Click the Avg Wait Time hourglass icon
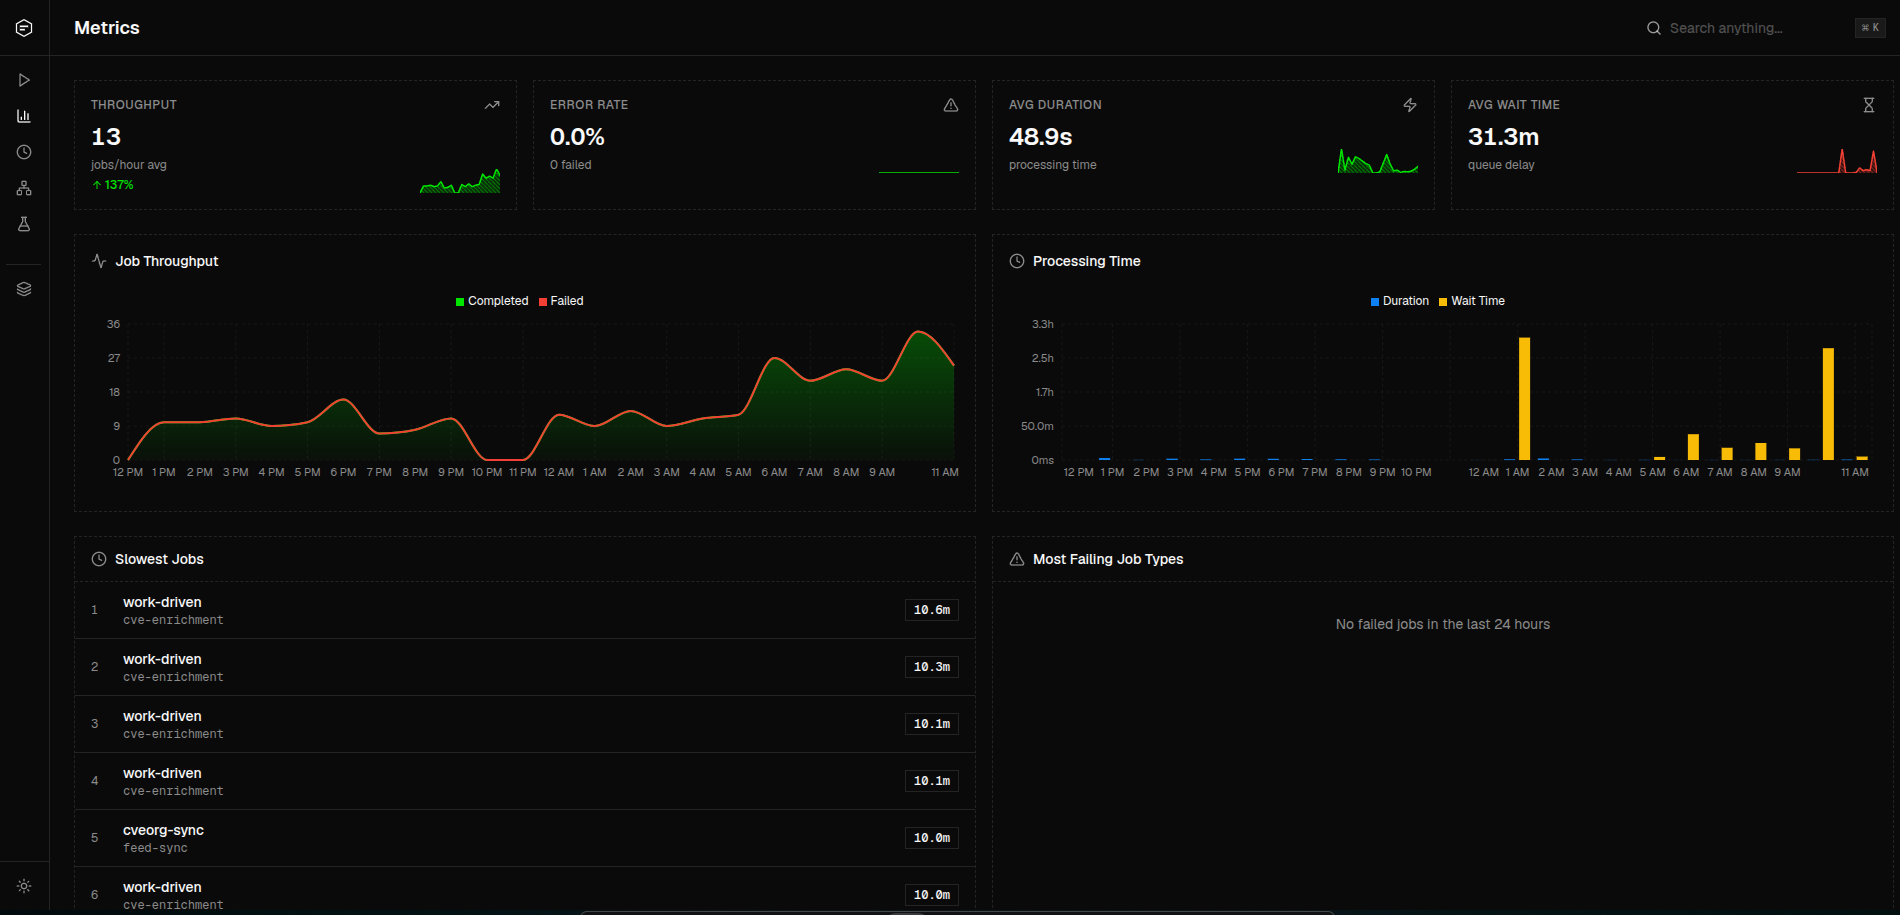The image size is (1900, 915). pyautogui.click(x=1869, y=105)
